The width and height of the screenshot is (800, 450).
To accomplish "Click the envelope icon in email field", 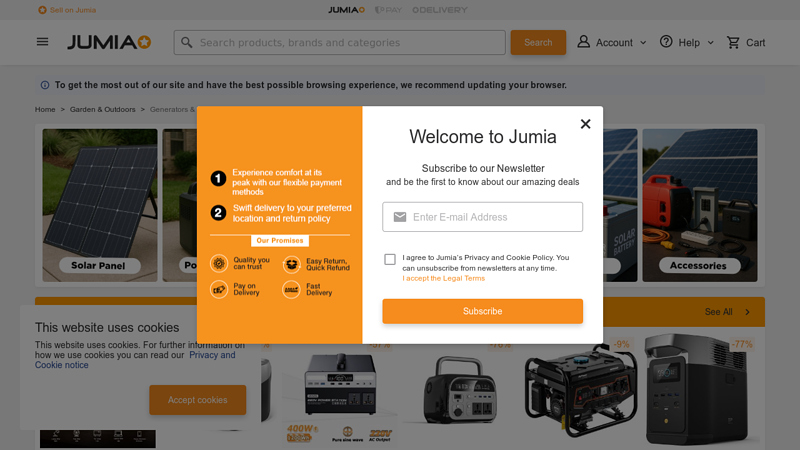I will tap(400, 217).
